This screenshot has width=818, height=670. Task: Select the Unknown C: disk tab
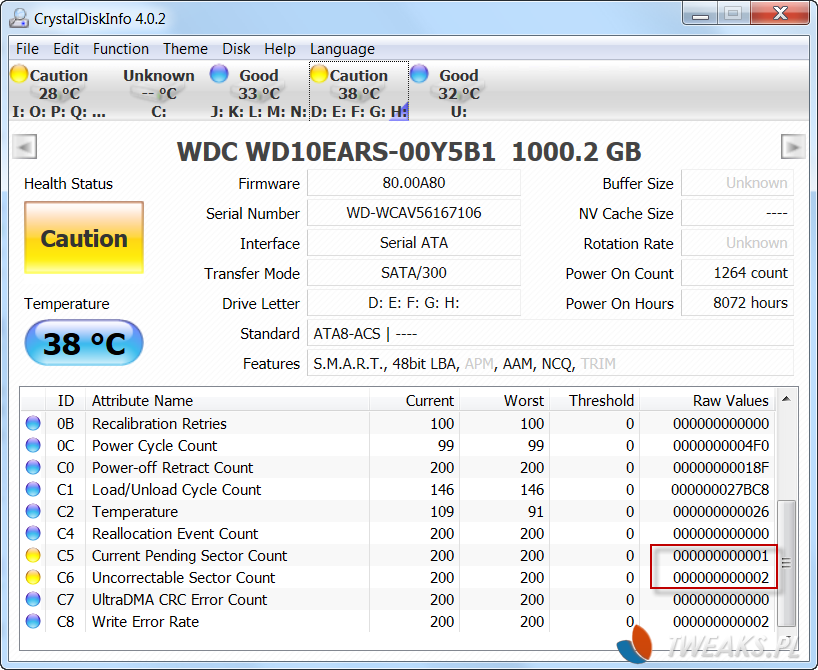[159, 92]
